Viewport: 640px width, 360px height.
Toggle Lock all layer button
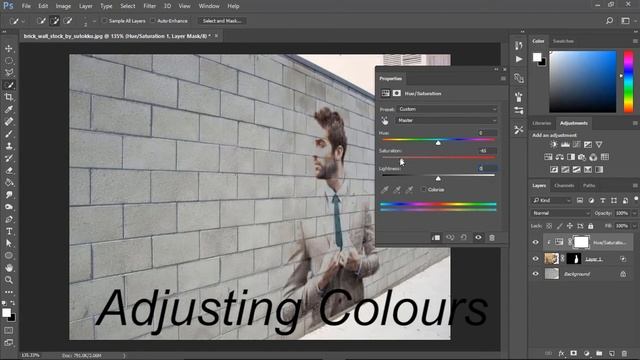click(591, 226)
